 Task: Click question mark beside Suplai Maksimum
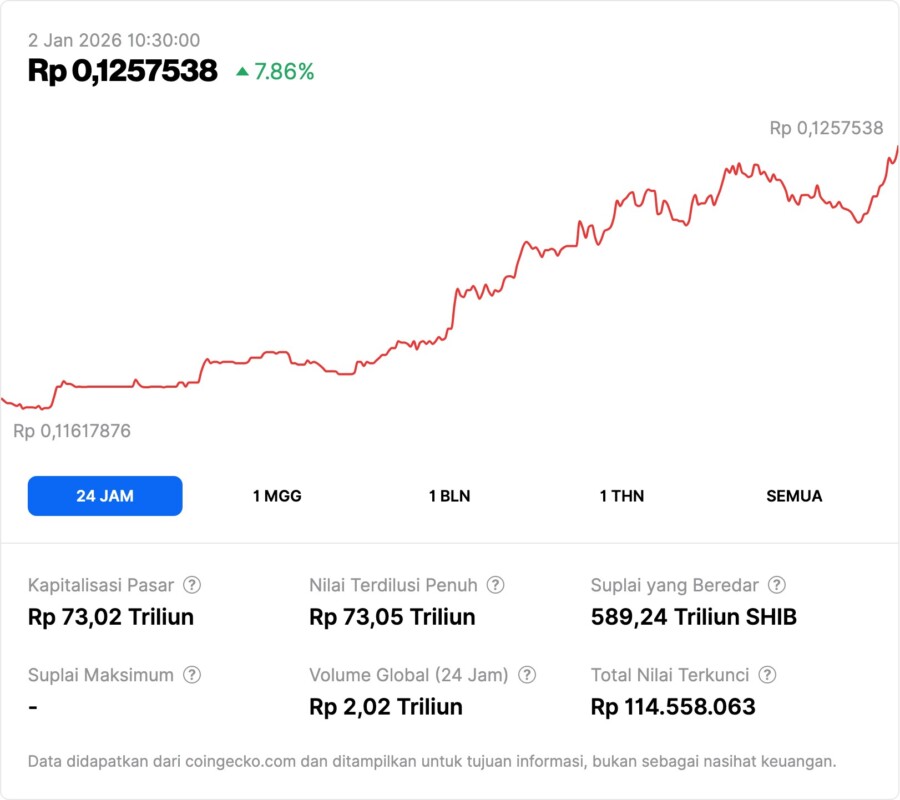click(x=192, y=675)
